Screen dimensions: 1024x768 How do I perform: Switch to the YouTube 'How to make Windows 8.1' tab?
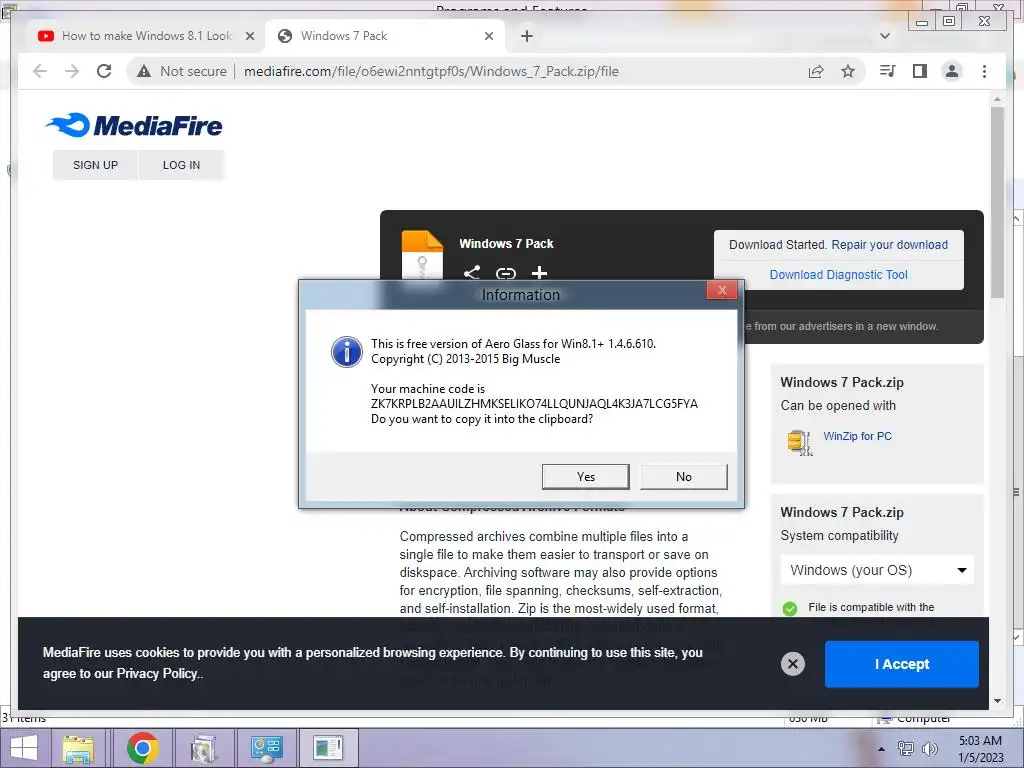click(x=147, y=36)
